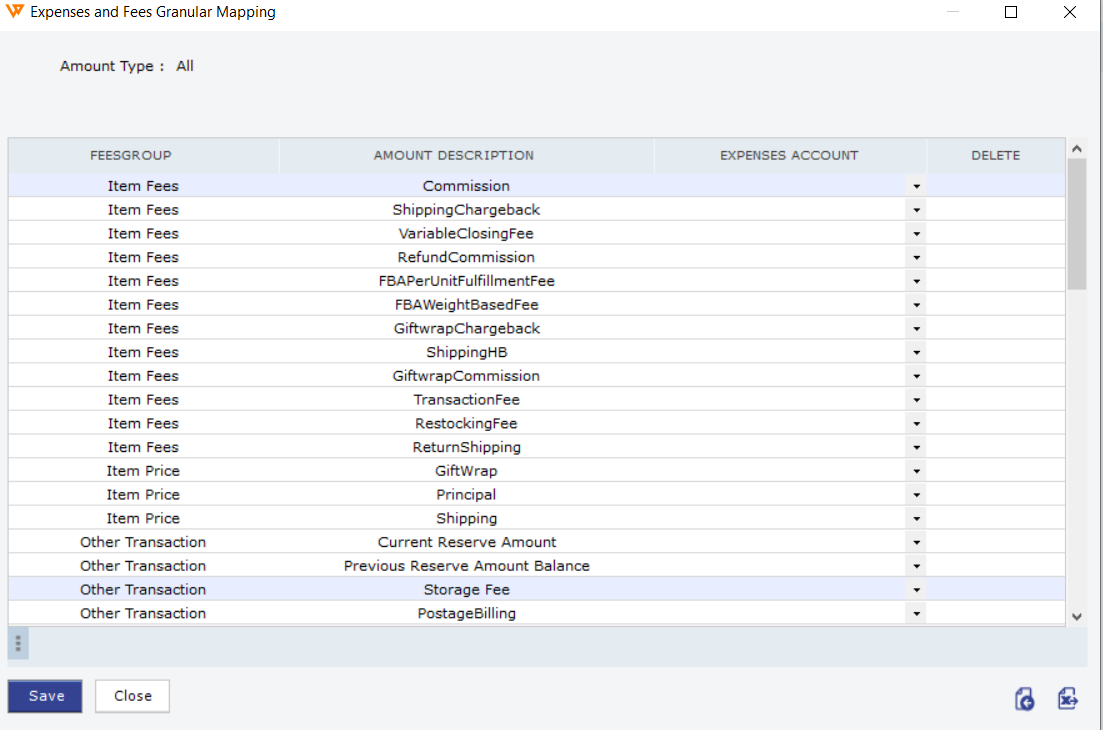Select the VariableClosingFee cell
1103x730 pixels.
466,234
